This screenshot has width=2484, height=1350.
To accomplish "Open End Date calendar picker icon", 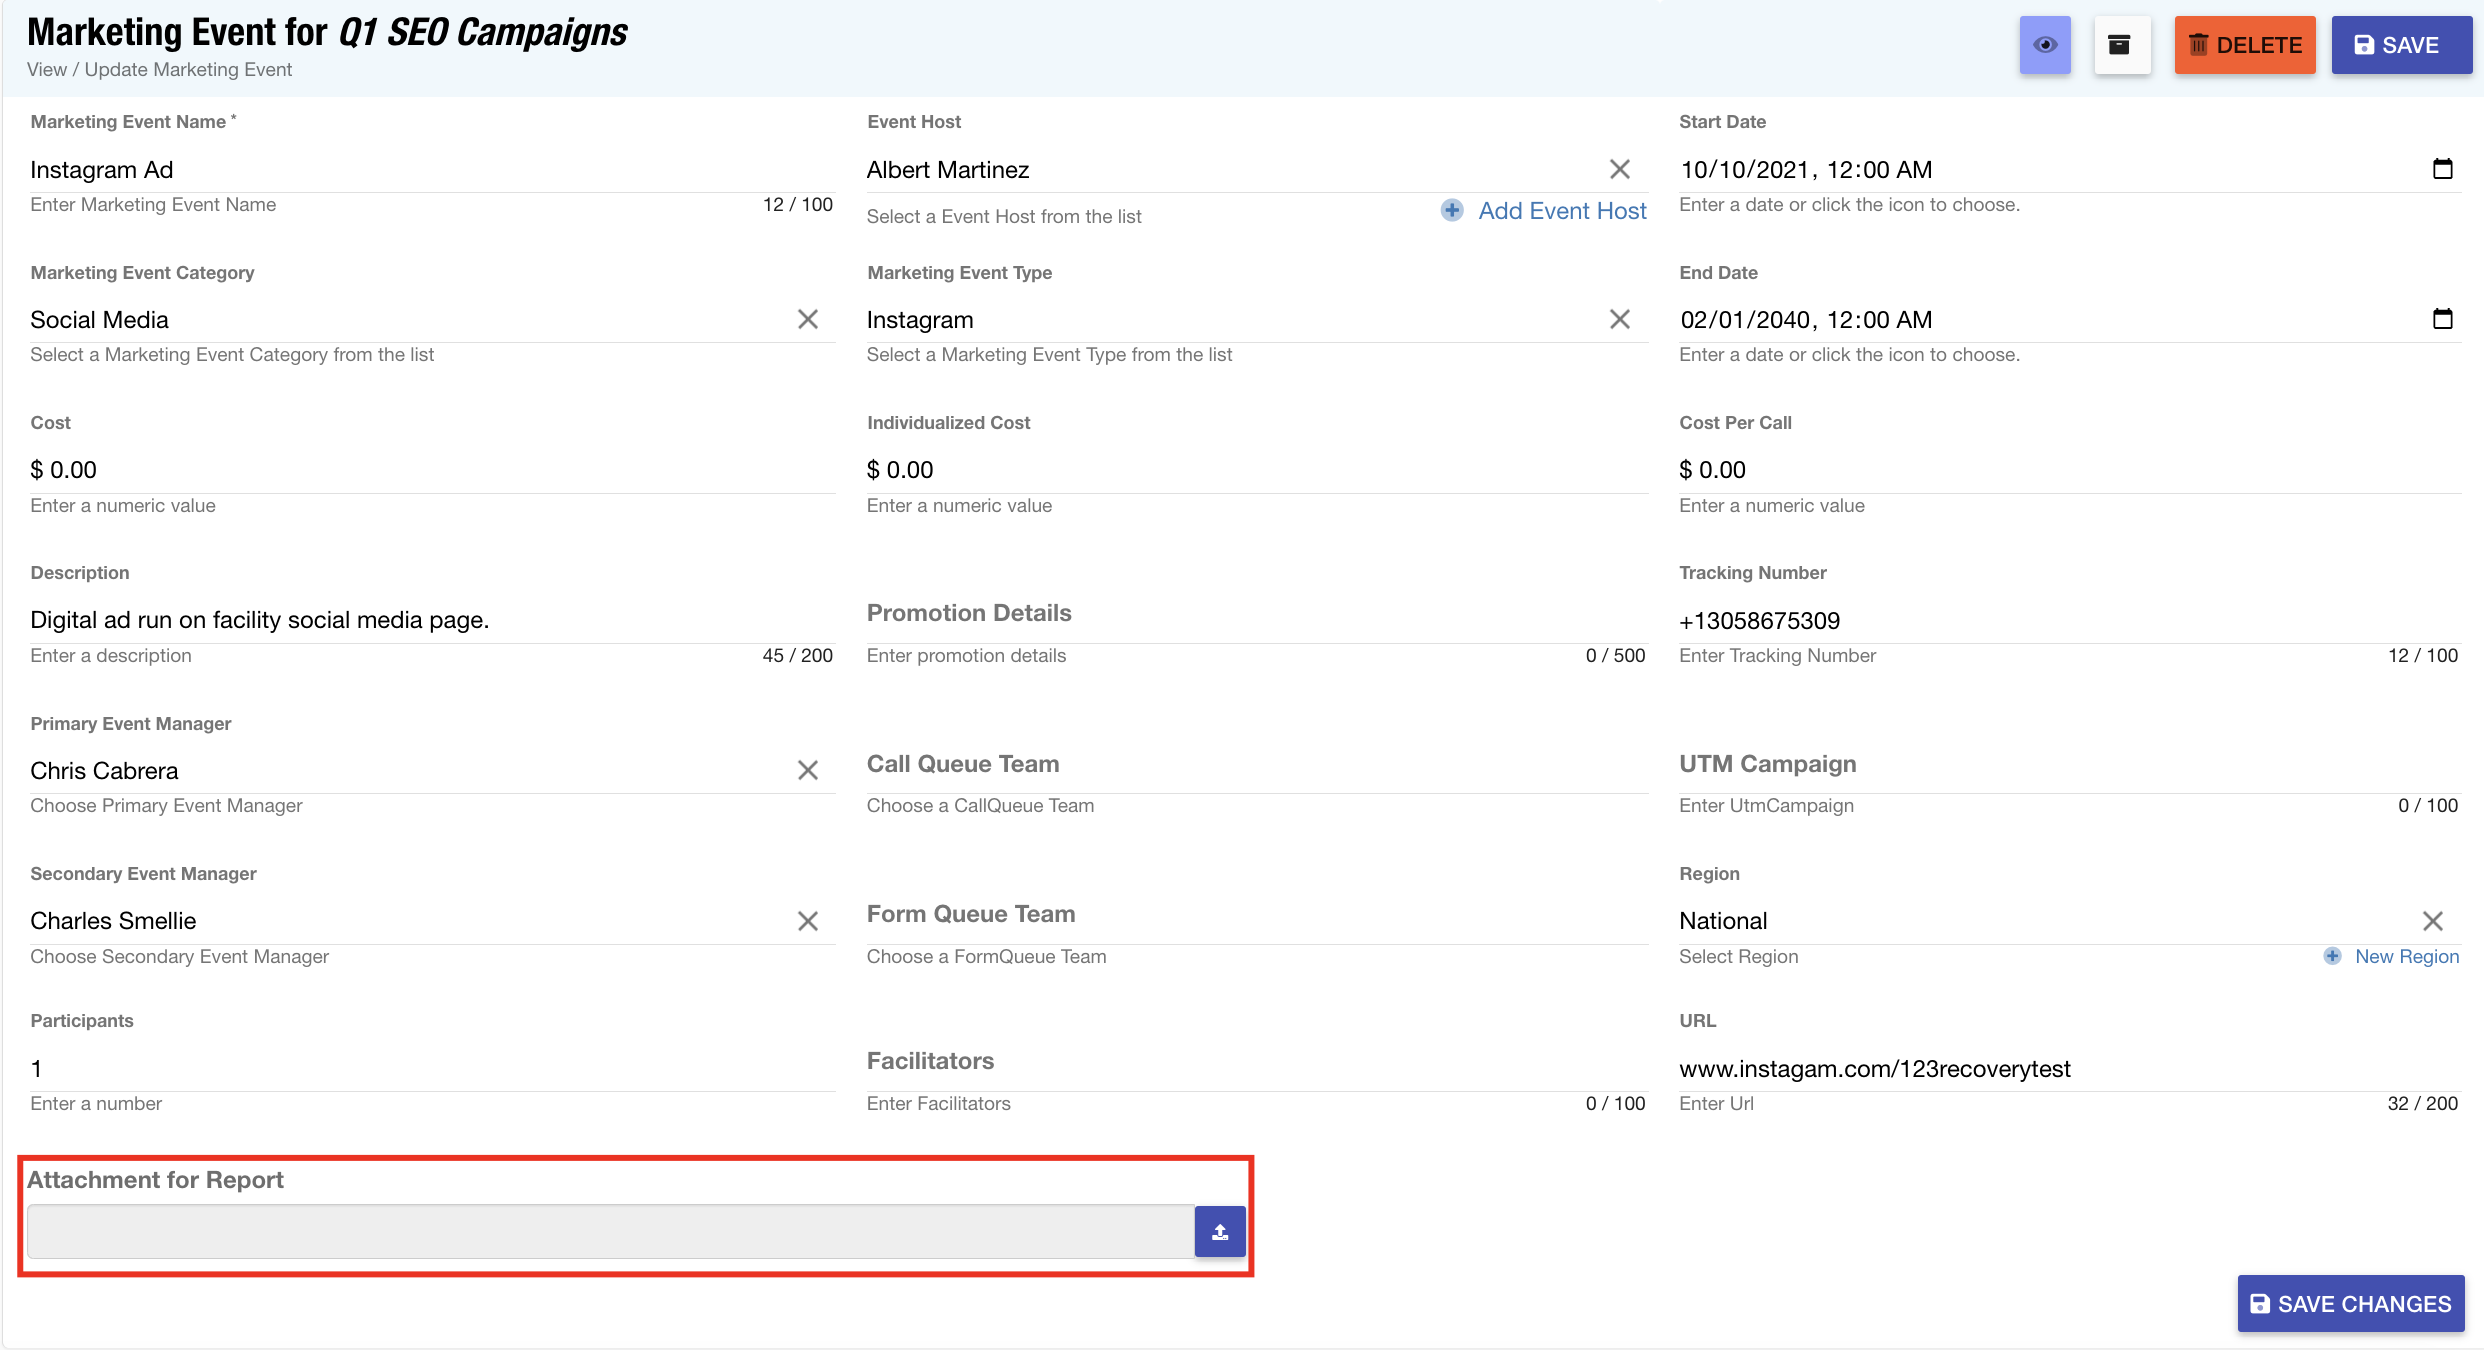I will point(2442,319).
